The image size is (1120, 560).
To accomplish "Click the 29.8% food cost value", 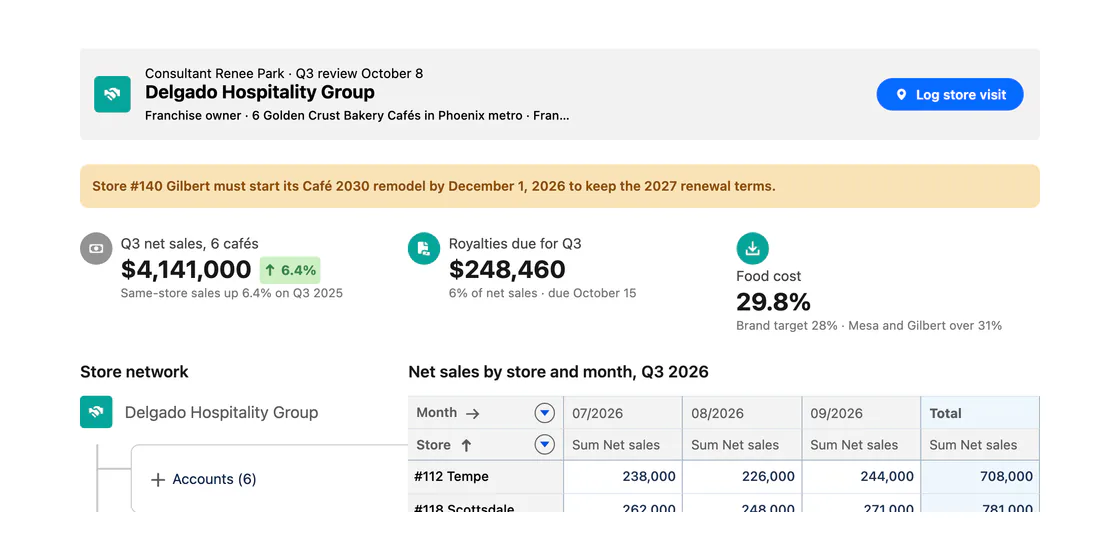I will tap(773, 302).
